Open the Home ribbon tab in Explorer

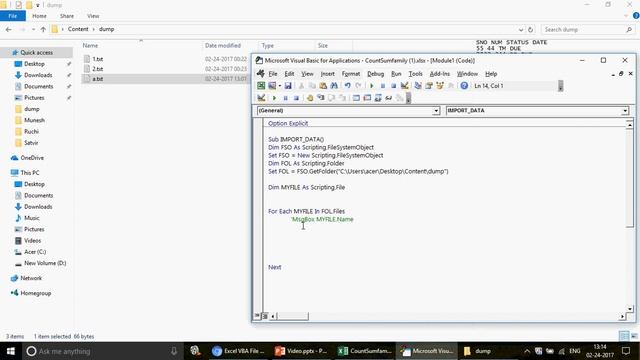coord(39,16)
